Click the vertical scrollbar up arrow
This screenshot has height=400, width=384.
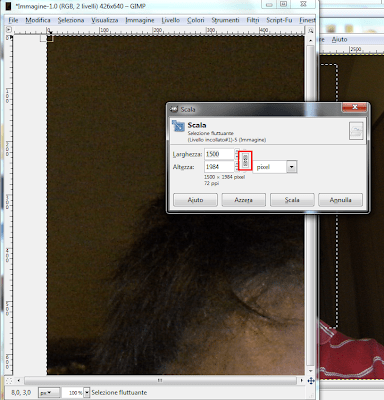click(310, 40)
